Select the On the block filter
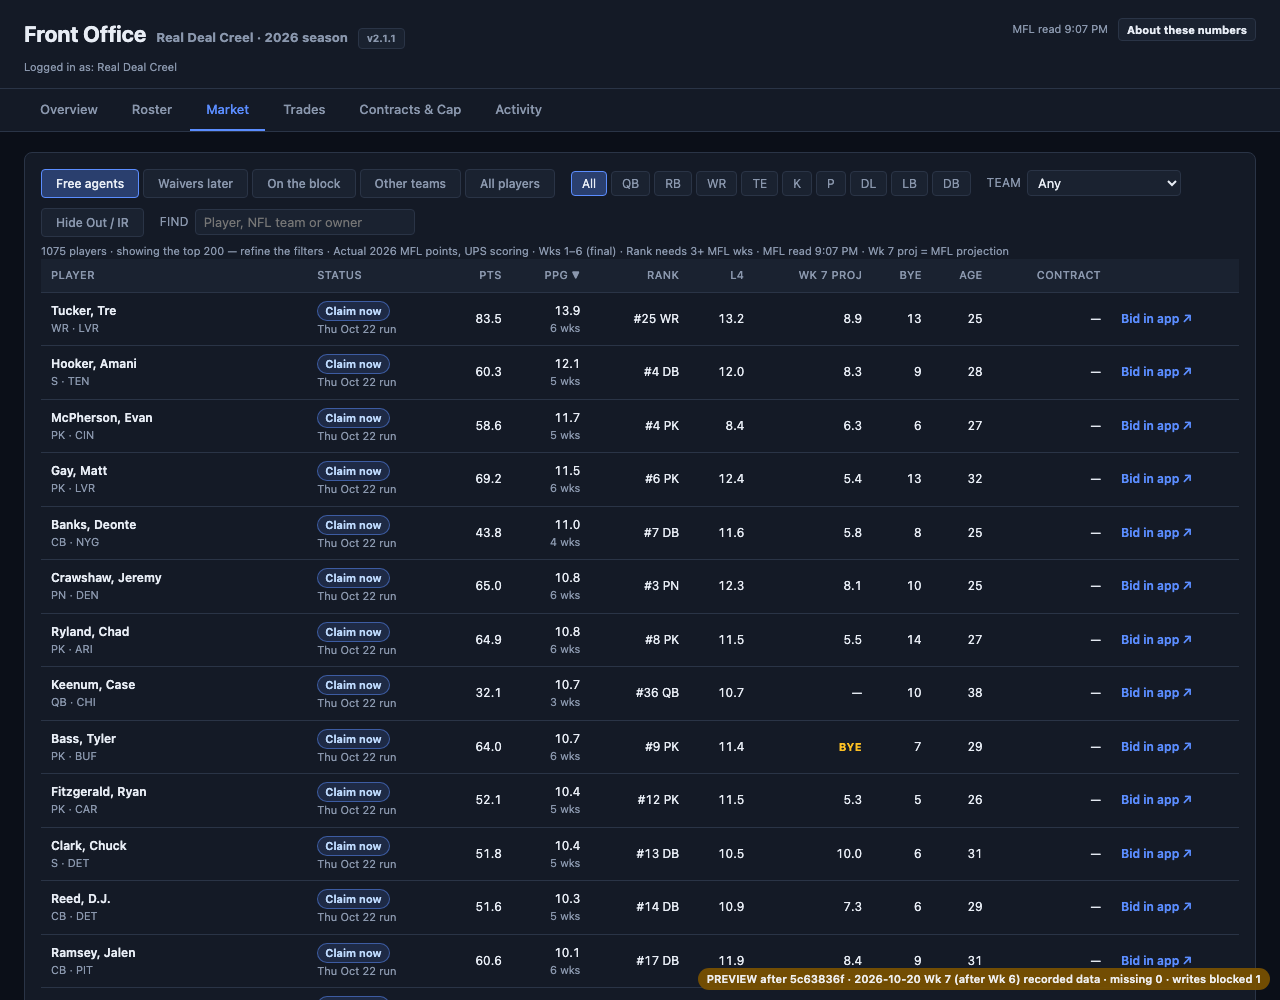1280x1000 pixels. coord(304,184)
